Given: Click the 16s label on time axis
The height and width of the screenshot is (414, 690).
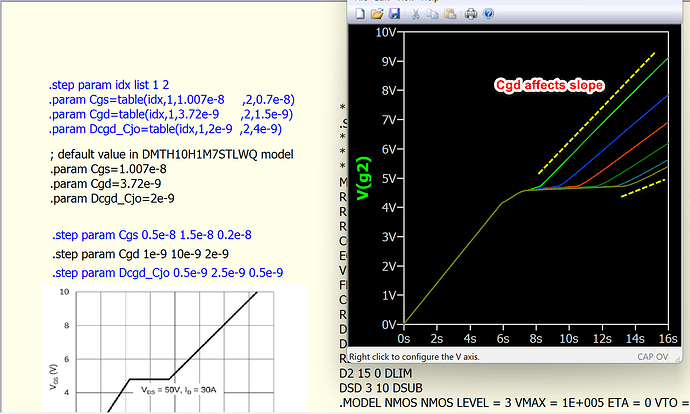Looking at the screenshot, I should click(x=668, y=340).
